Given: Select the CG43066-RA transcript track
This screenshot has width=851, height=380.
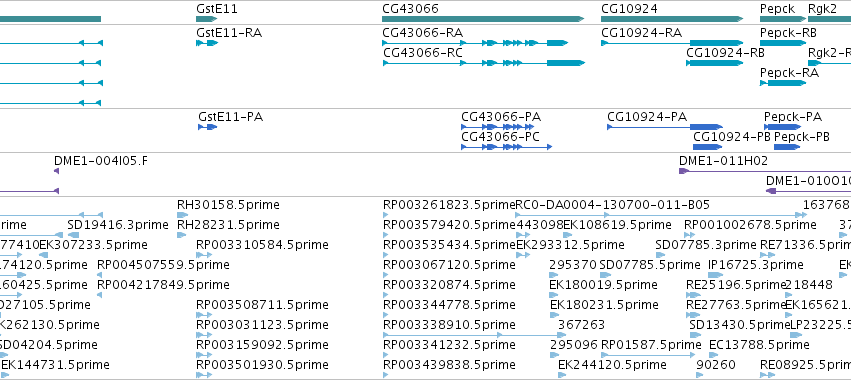Looking at the screenshot, I should 475,43.
